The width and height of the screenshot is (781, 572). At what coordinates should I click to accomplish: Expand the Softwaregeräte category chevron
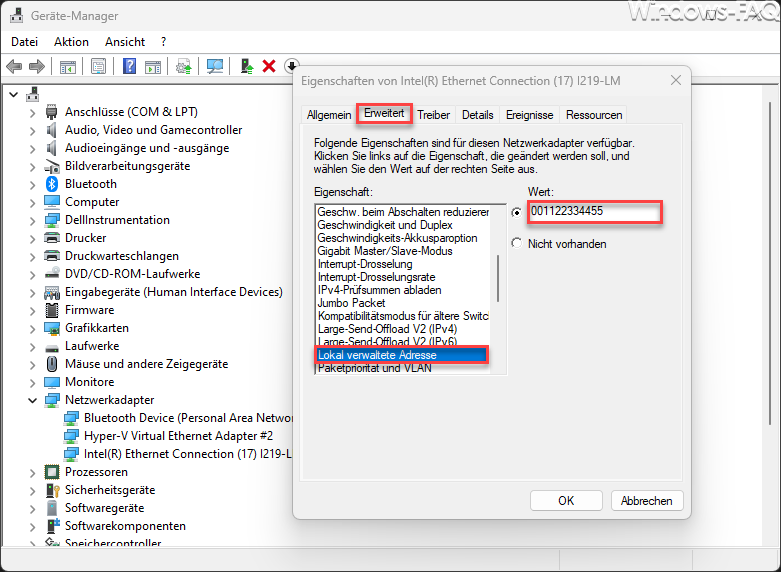[32, 509]
